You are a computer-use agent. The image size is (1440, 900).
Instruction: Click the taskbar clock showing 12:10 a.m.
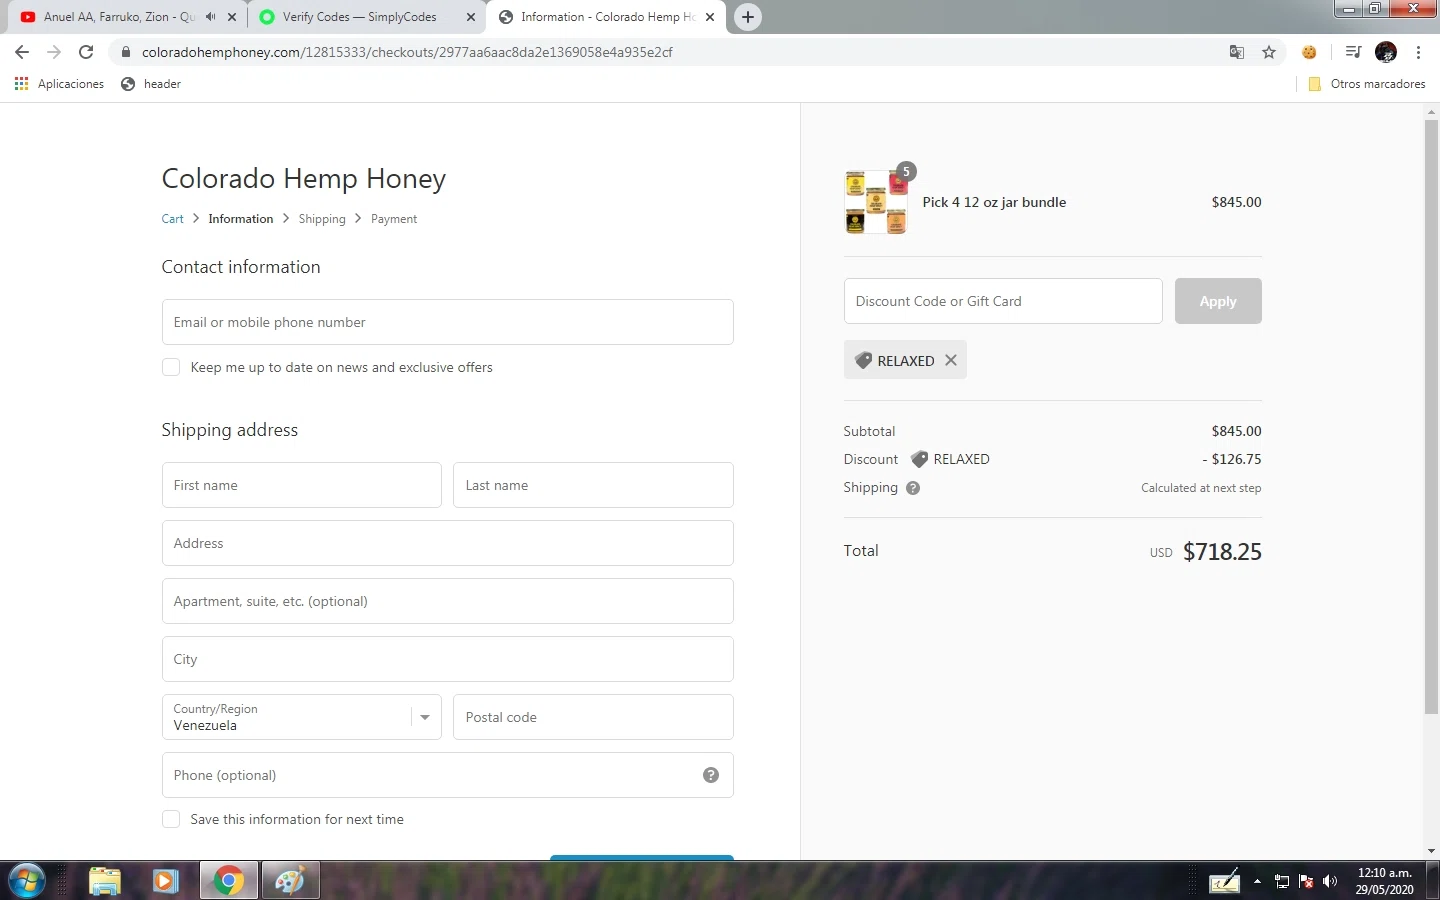pyautogui.click(x=1384, y=881)
